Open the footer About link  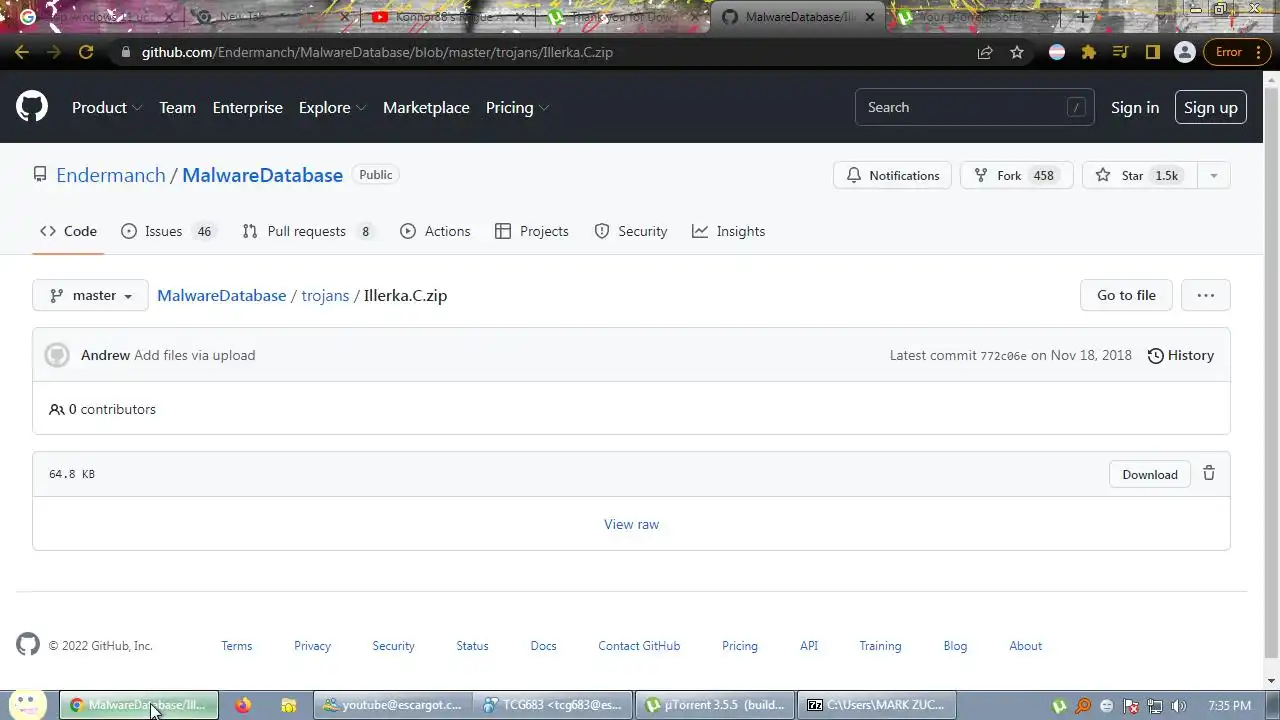[1025, 646]
